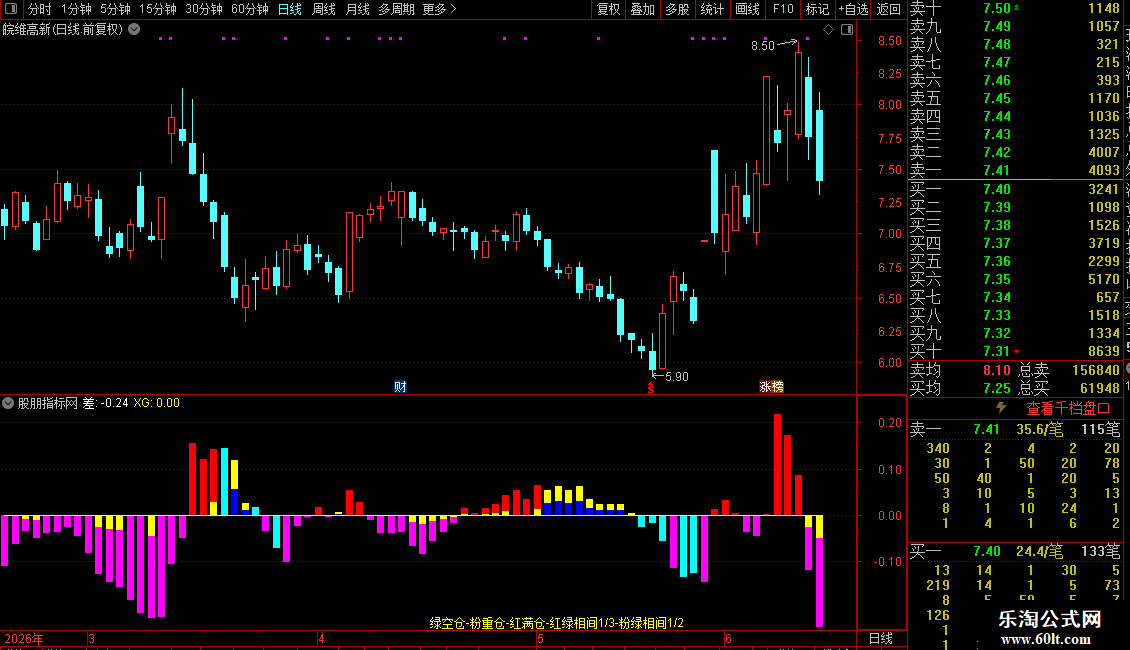Open dropdown next to 皖维高新 chart title
Screen dimensions: 1130x650
tap(134, 30)
